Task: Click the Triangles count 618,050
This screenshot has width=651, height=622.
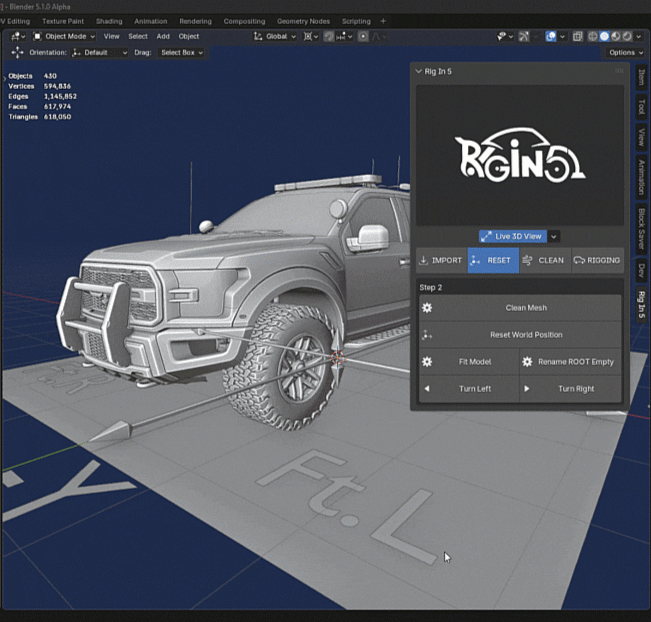Action: [x=57, y=117]
